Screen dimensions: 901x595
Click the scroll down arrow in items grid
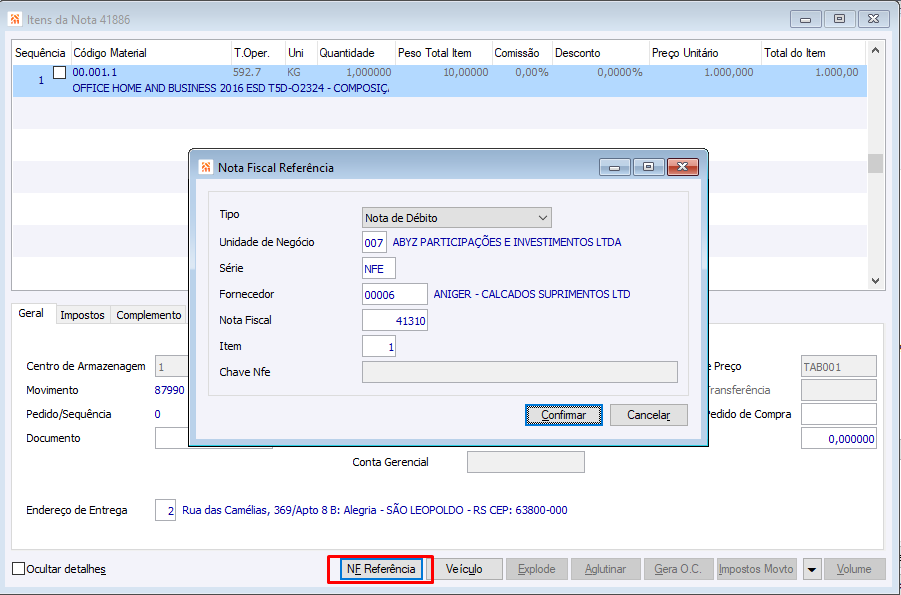coord(875,281)
